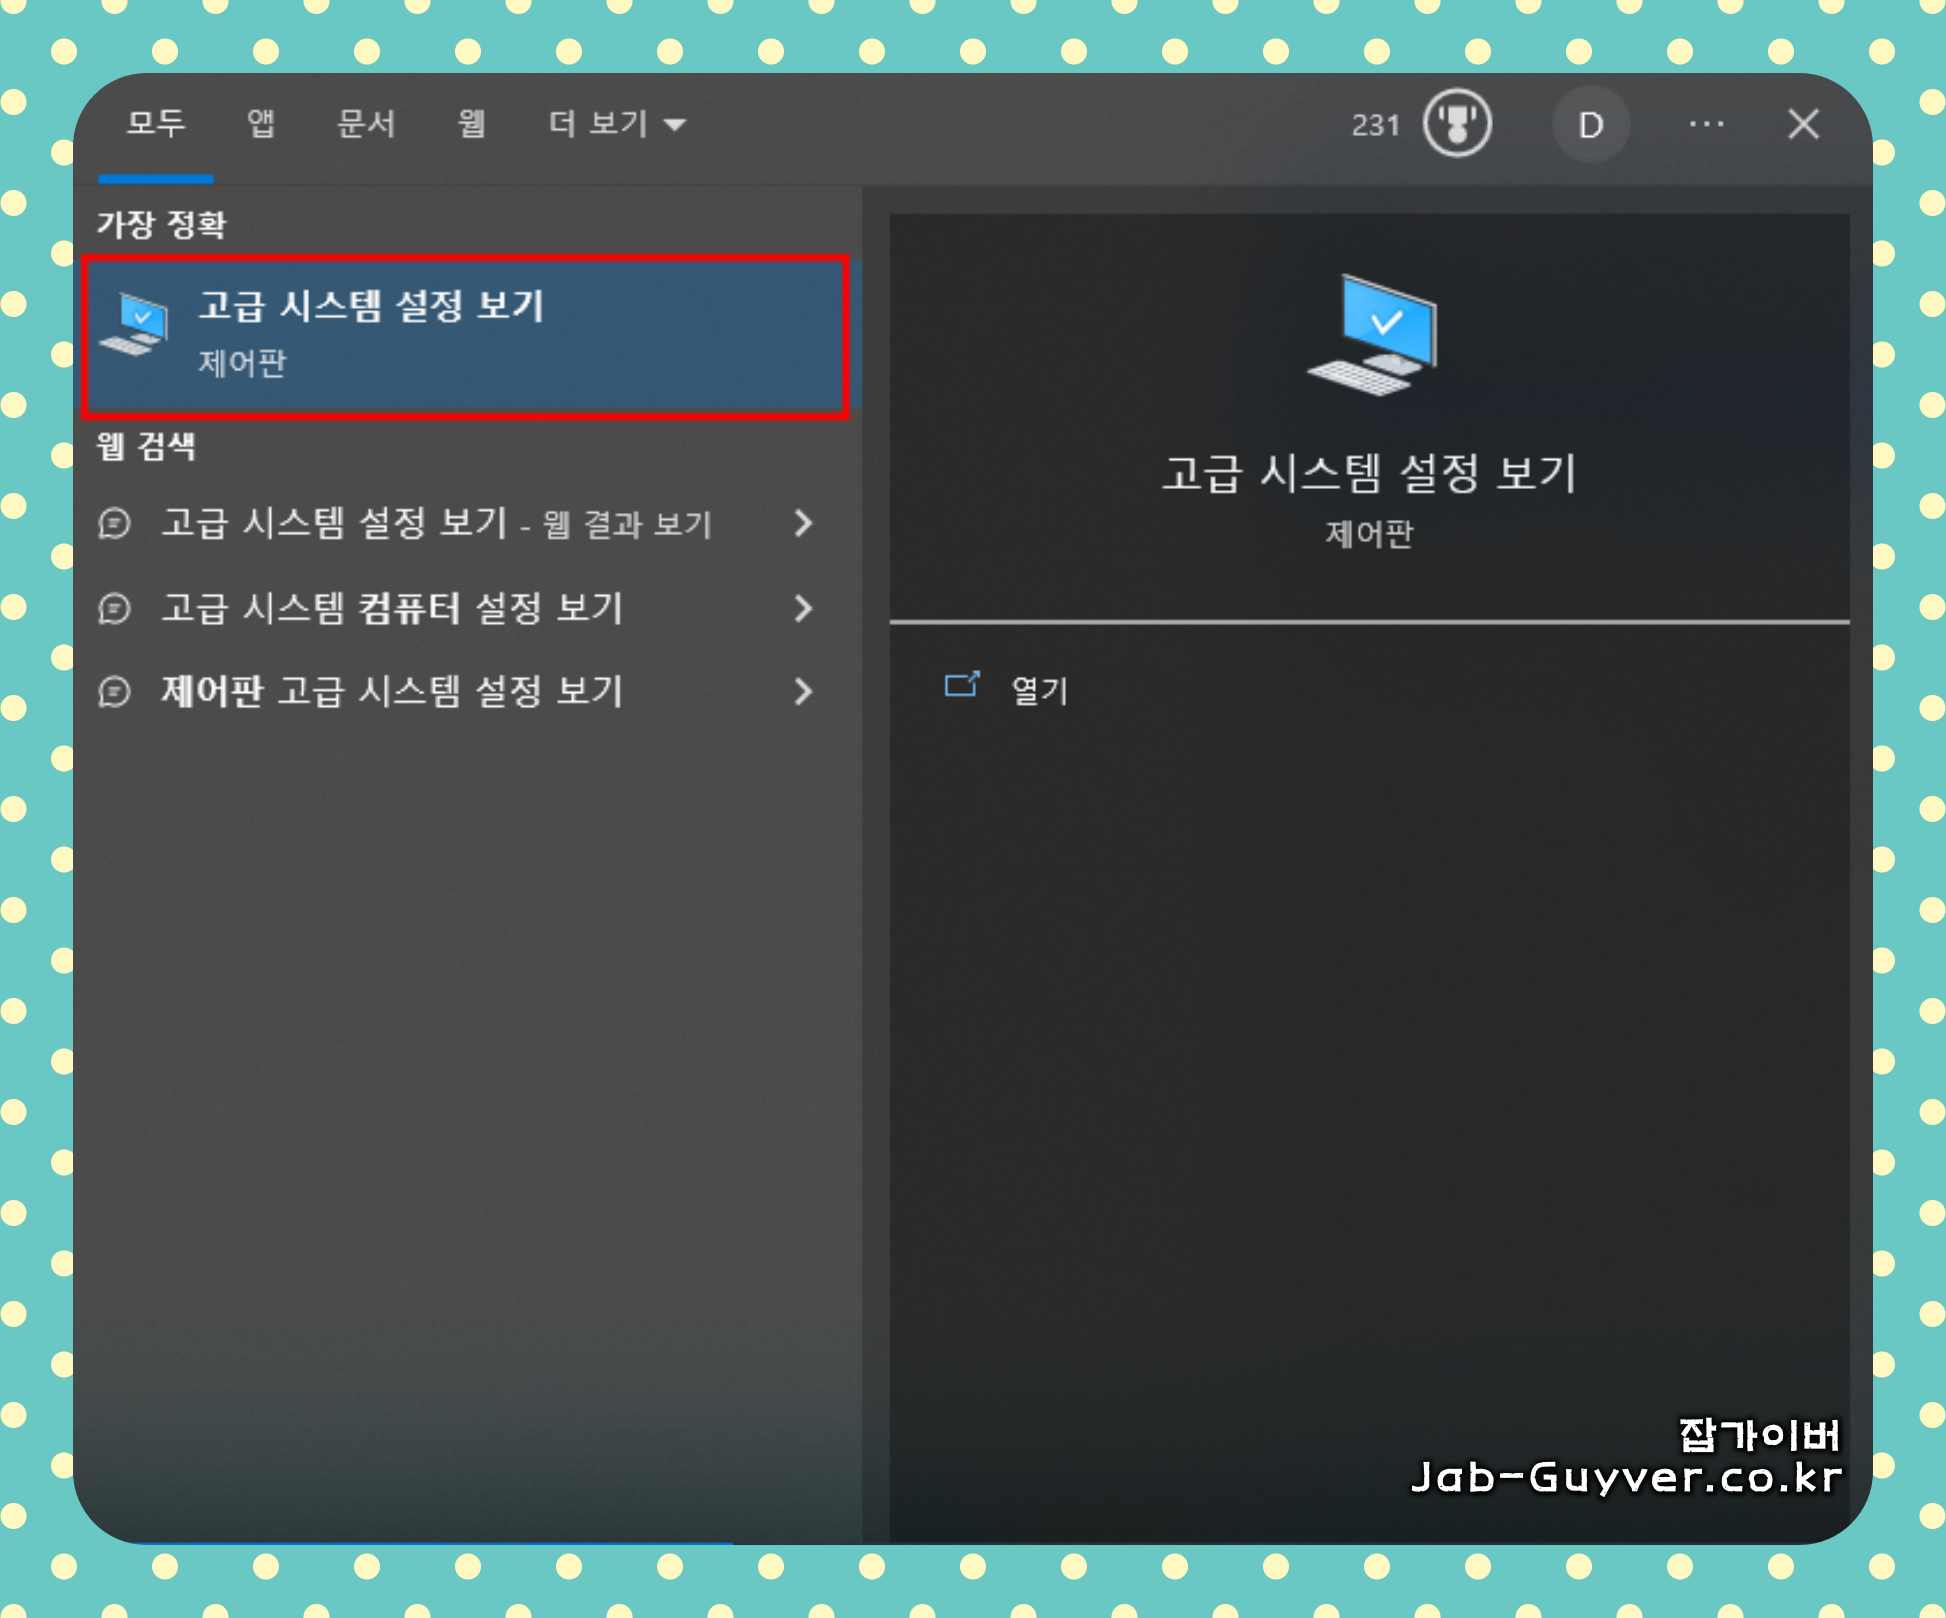Switch to the 문서 tab
Viewport: 1946px width, 1618px height.
(x=366, y=124)
